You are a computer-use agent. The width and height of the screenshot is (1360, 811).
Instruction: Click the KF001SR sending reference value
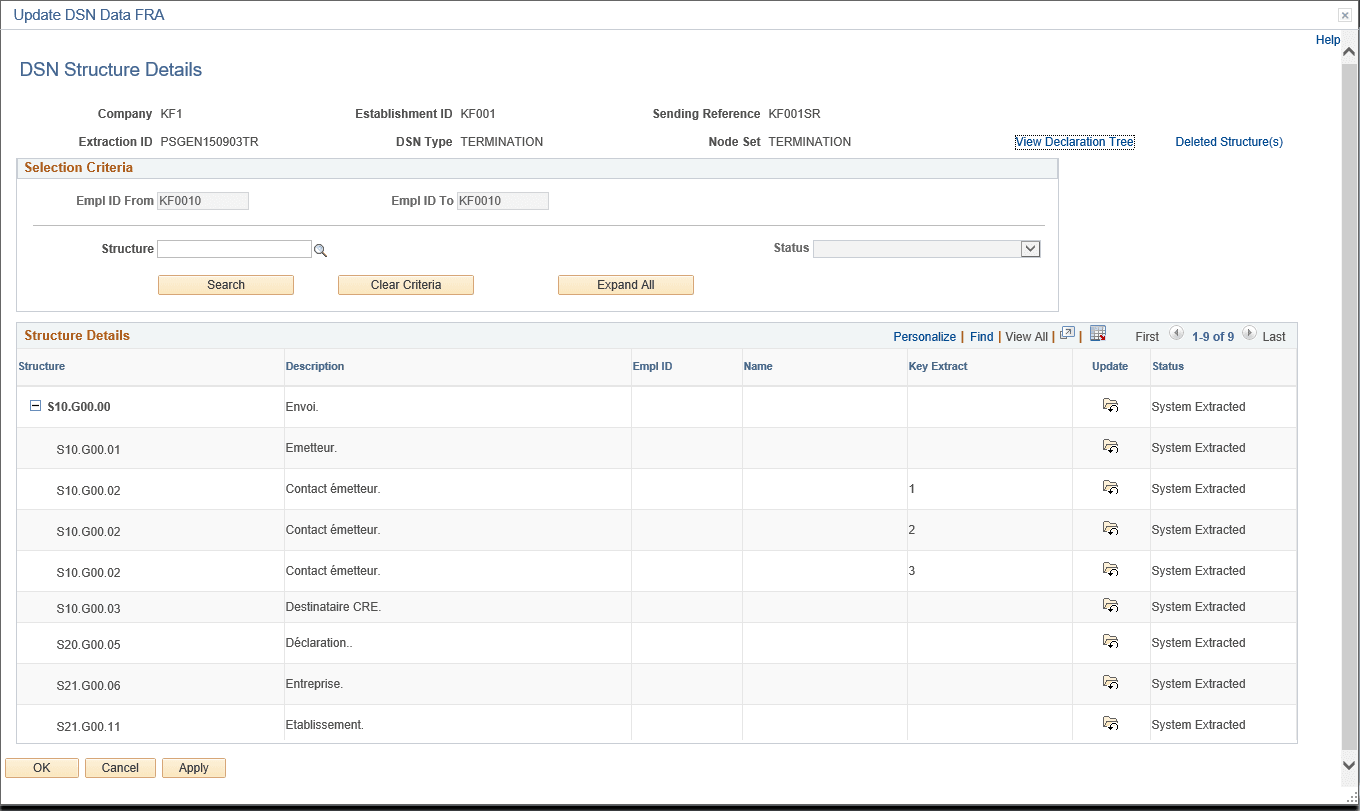pyautogui.click(x=795, y=114)
